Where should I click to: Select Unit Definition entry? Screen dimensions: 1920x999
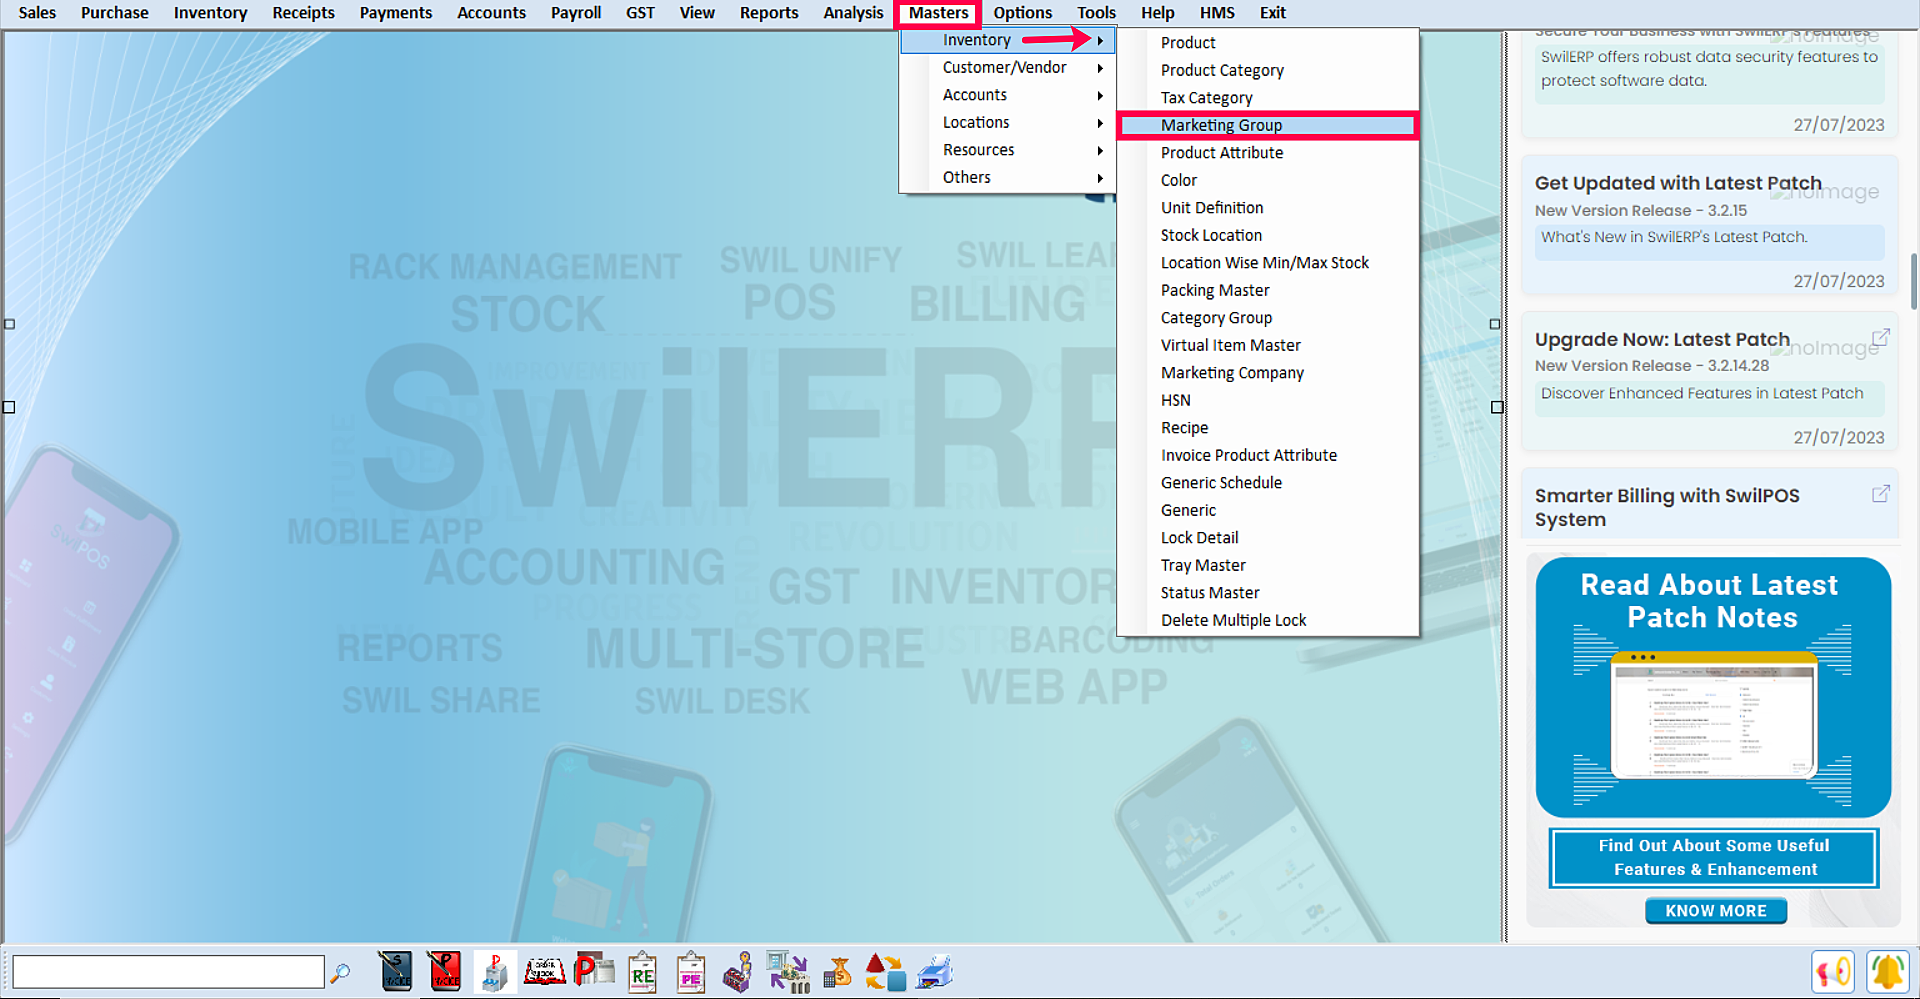1267,208
